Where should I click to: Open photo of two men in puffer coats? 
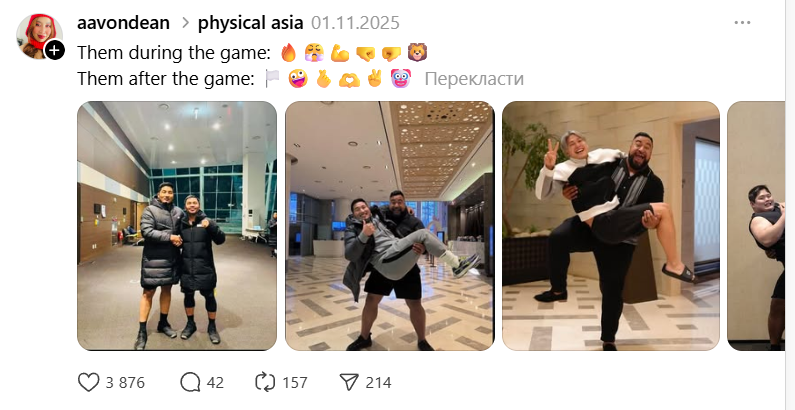177,226
